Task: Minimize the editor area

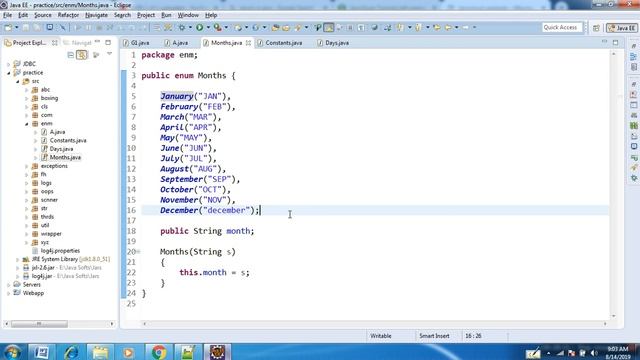Action: coord(604,42)
